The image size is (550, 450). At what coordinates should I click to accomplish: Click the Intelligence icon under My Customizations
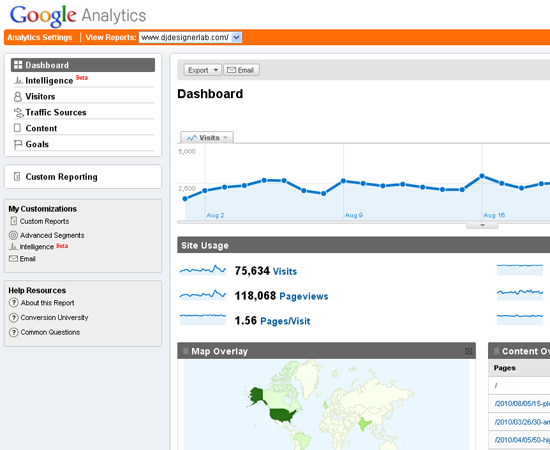13,247
